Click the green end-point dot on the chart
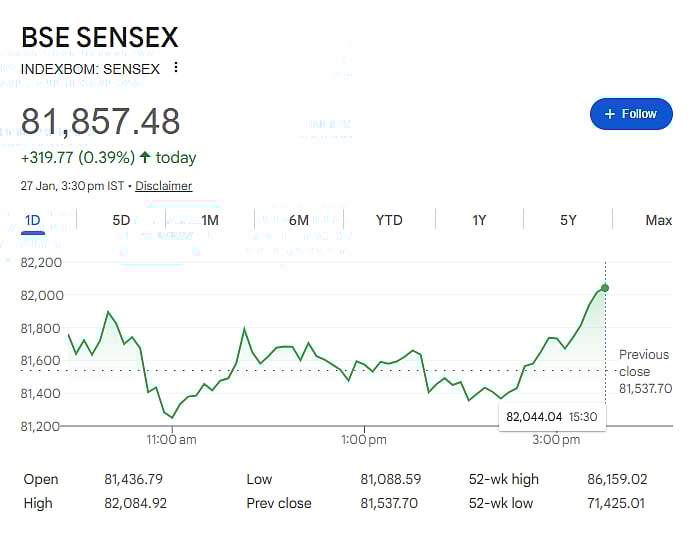Screen dimensions: 690x540 tap(605, 288)
